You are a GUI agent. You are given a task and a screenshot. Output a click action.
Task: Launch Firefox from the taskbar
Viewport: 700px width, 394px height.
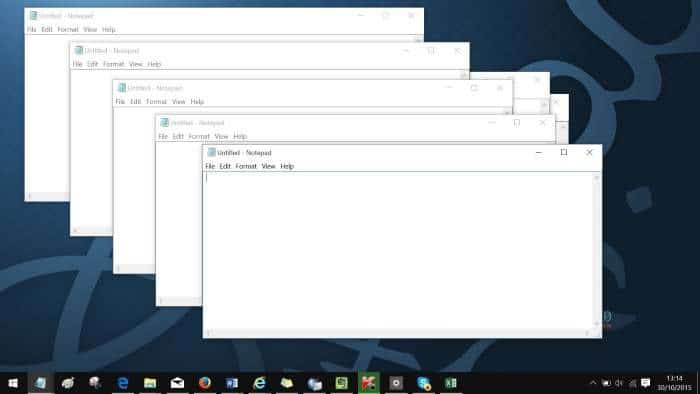coord(204,383)
